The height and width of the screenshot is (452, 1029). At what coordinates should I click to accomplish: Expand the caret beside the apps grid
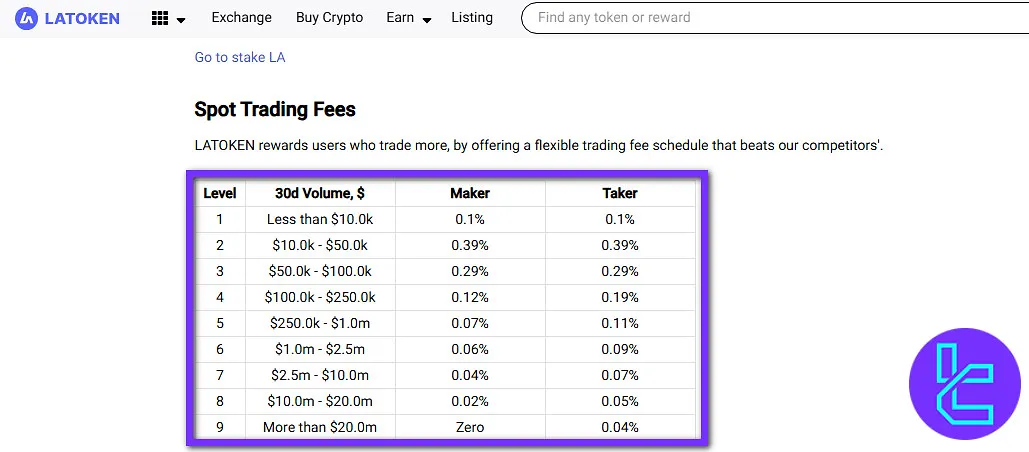click(181, 20)
